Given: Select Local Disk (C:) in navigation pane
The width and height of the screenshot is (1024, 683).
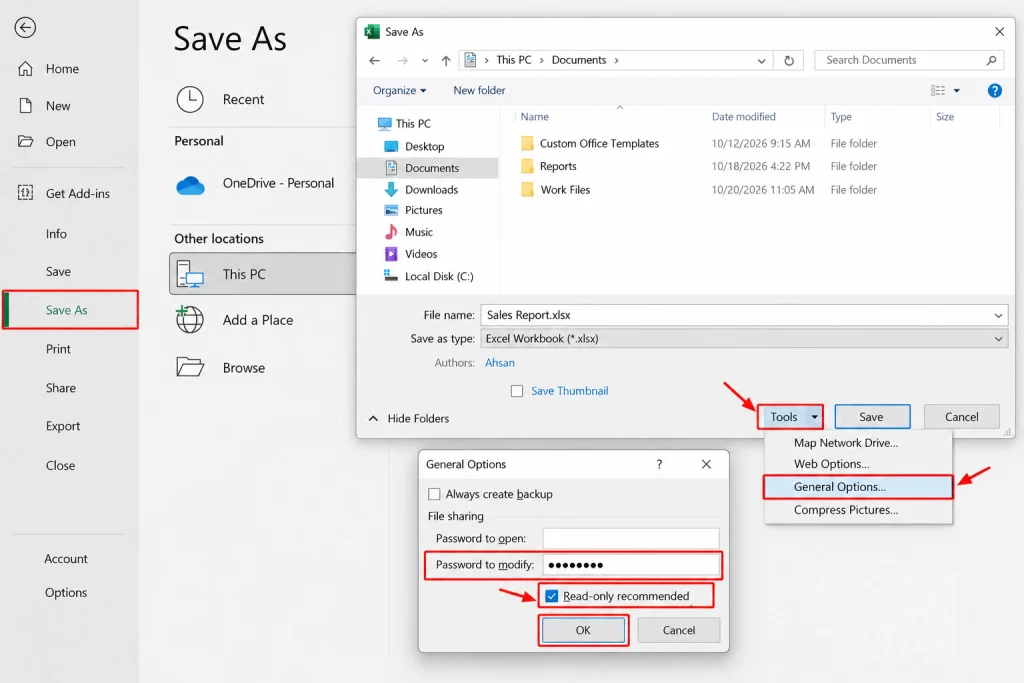Looking at the screenshot, I should [429, 276].
